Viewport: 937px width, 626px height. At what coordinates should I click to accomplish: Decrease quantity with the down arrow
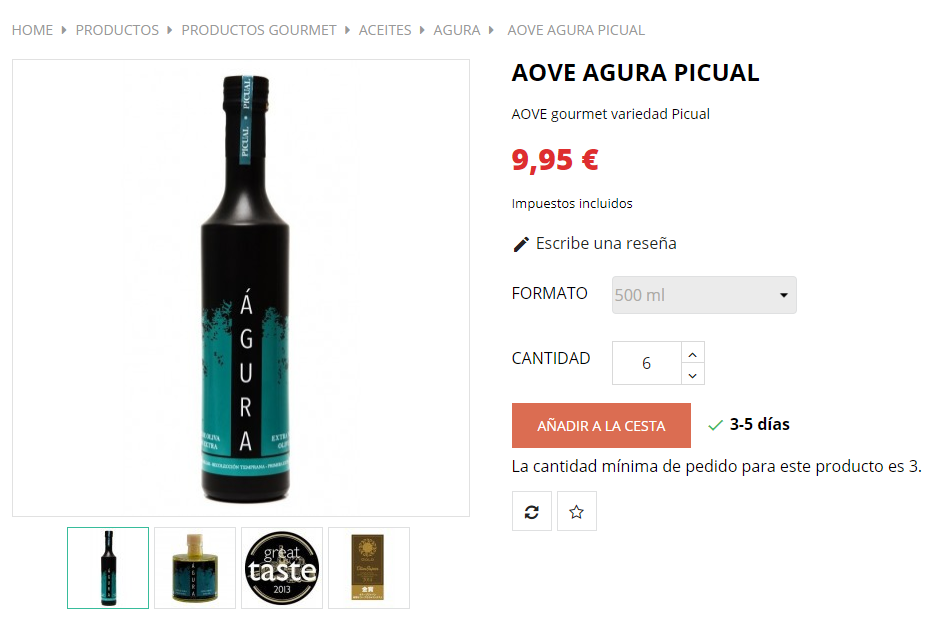click(x=693, y=375)
